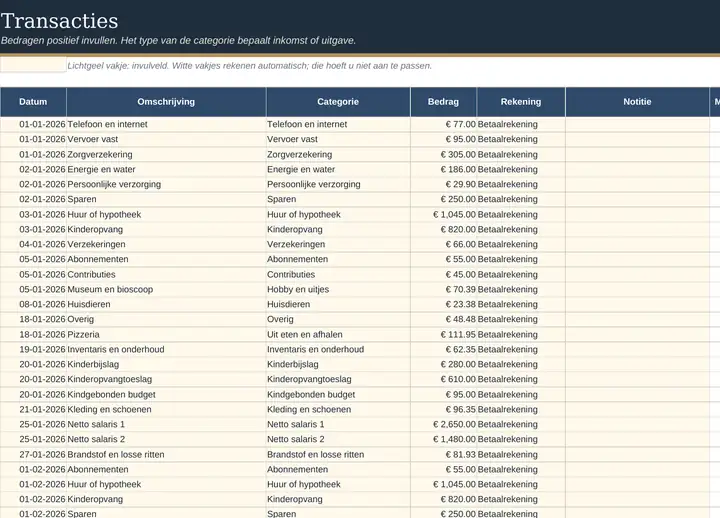
Task: Select the amount € 111.95
Action: (x=444, y=334)
